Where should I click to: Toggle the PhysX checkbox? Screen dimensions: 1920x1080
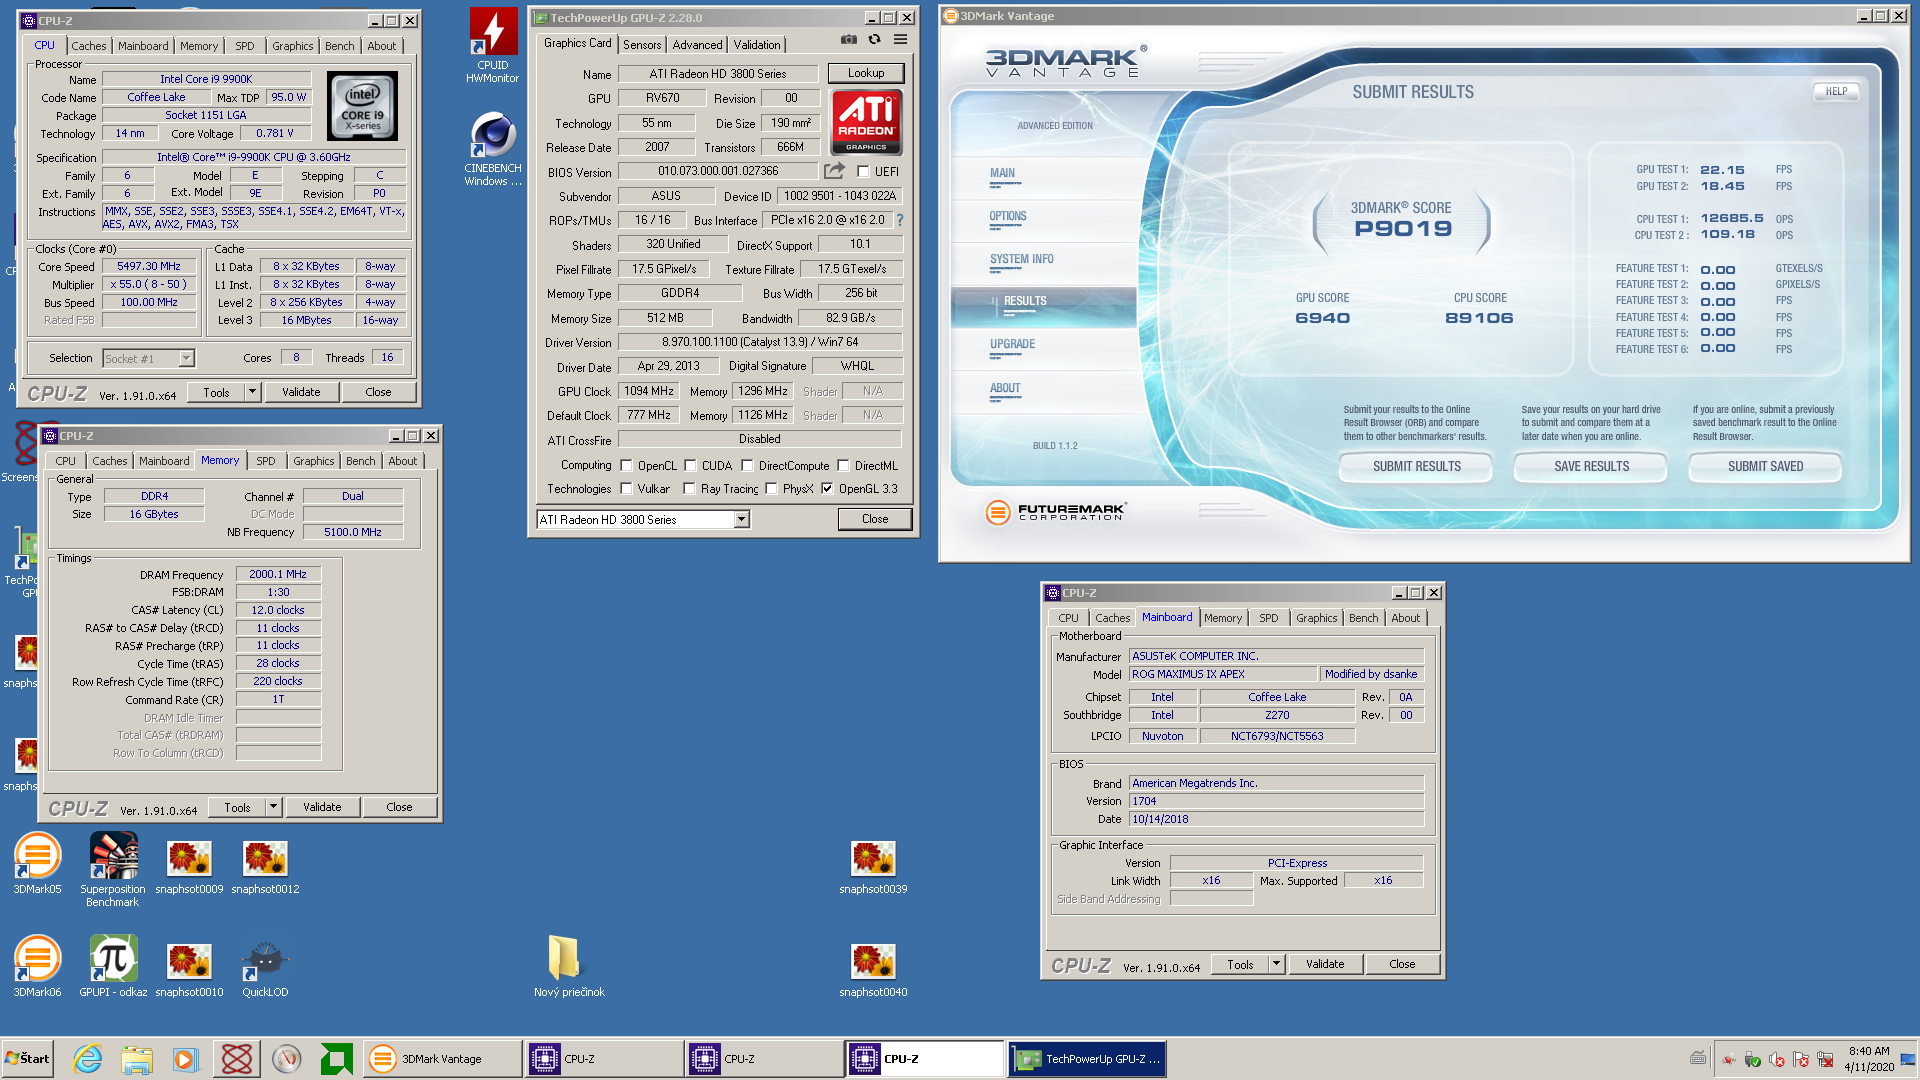[x=771, y=489]
